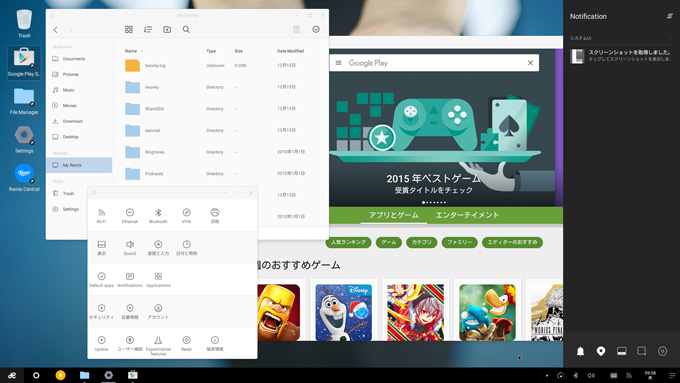Toggle the location quick setting in notification panel

pyautogui.click(x=601, y=351)
